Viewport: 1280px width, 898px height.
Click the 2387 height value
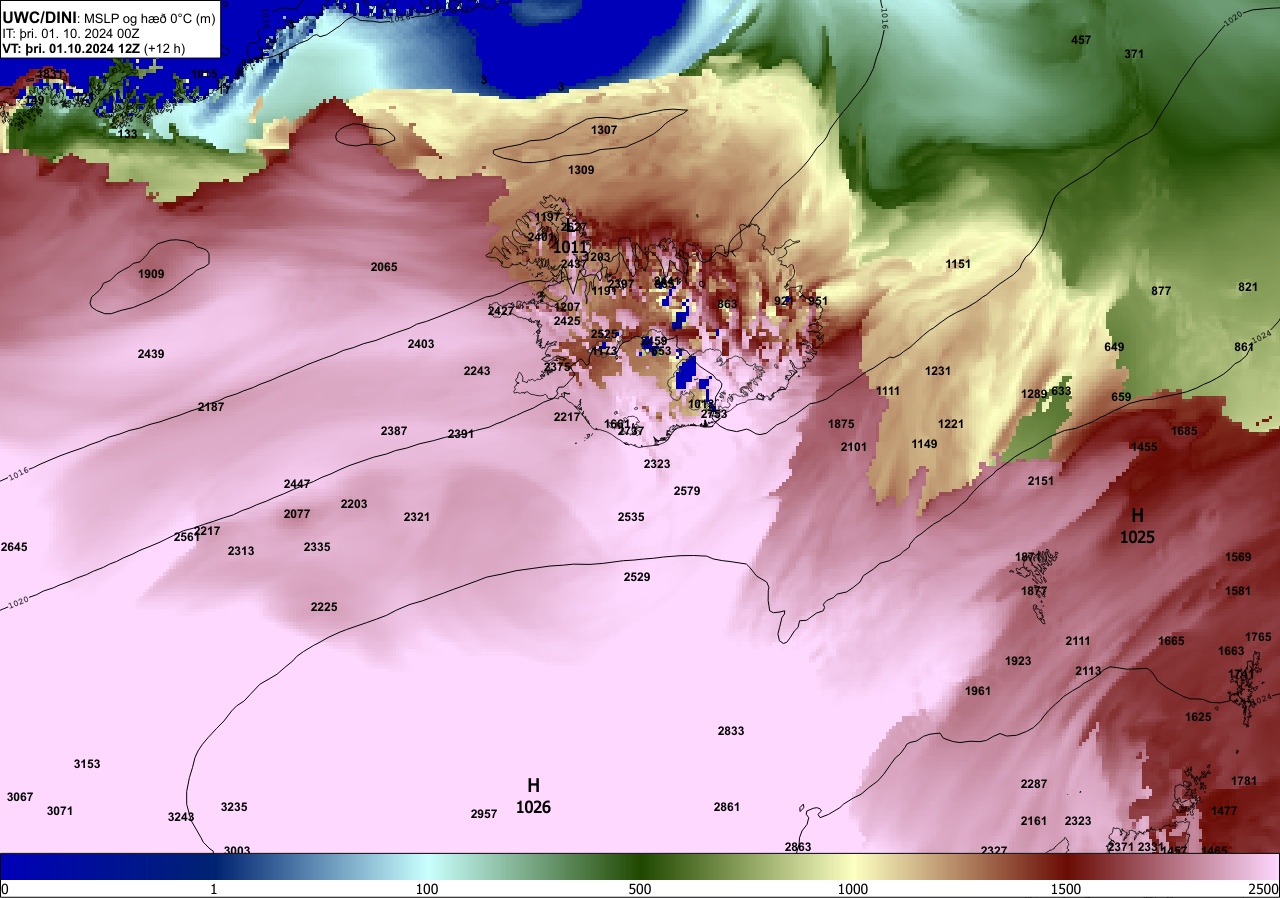point(394,431)
